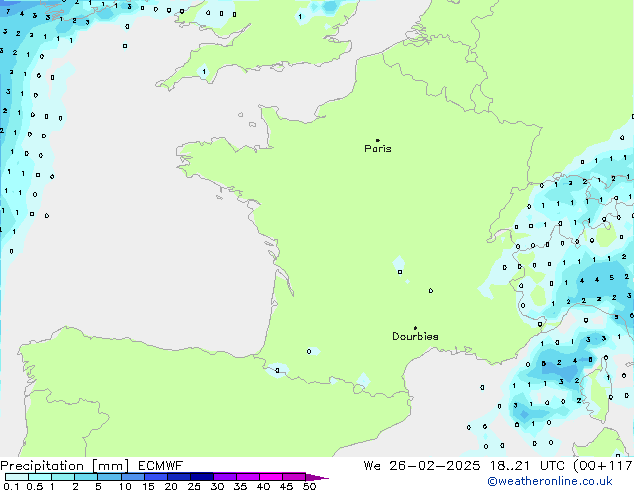Click the '(00+117' forecast offset text
Screen dimensions: 634x490
tap(603, 466)
